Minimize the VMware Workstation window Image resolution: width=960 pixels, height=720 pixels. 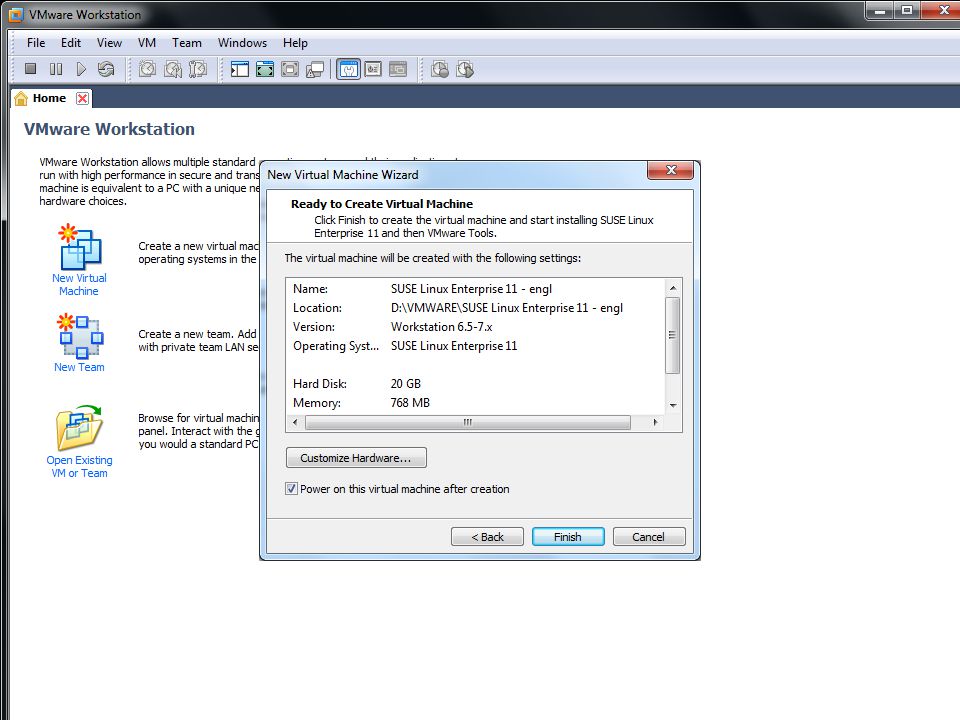click(880, 10)
